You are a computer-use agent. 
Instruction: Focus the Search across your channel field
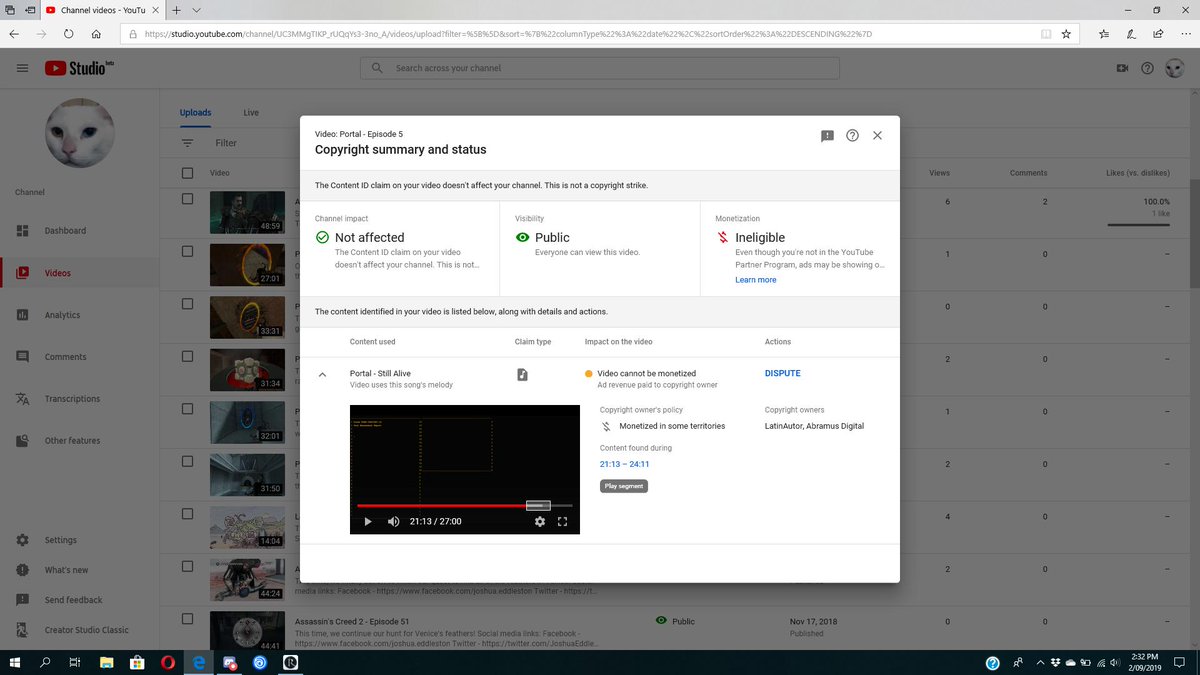tap(600, 68)
